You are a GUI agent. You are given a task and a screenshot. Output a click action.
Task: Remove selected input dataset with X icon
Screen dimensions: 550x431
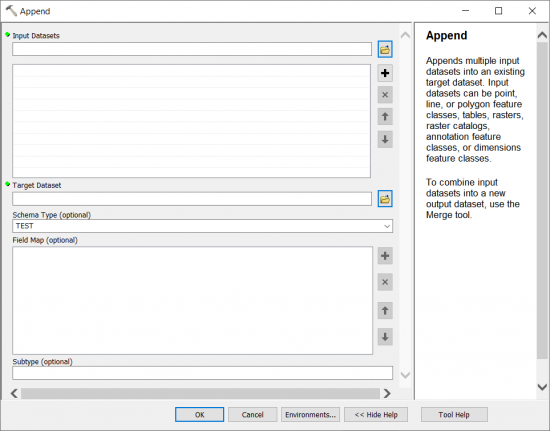pyautogui.click(x=385, y=95)
